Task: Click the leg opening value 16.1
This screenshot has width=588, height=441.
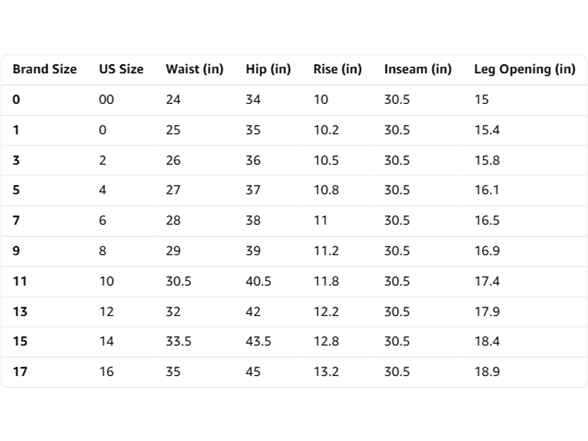Action: click(487, 190)
